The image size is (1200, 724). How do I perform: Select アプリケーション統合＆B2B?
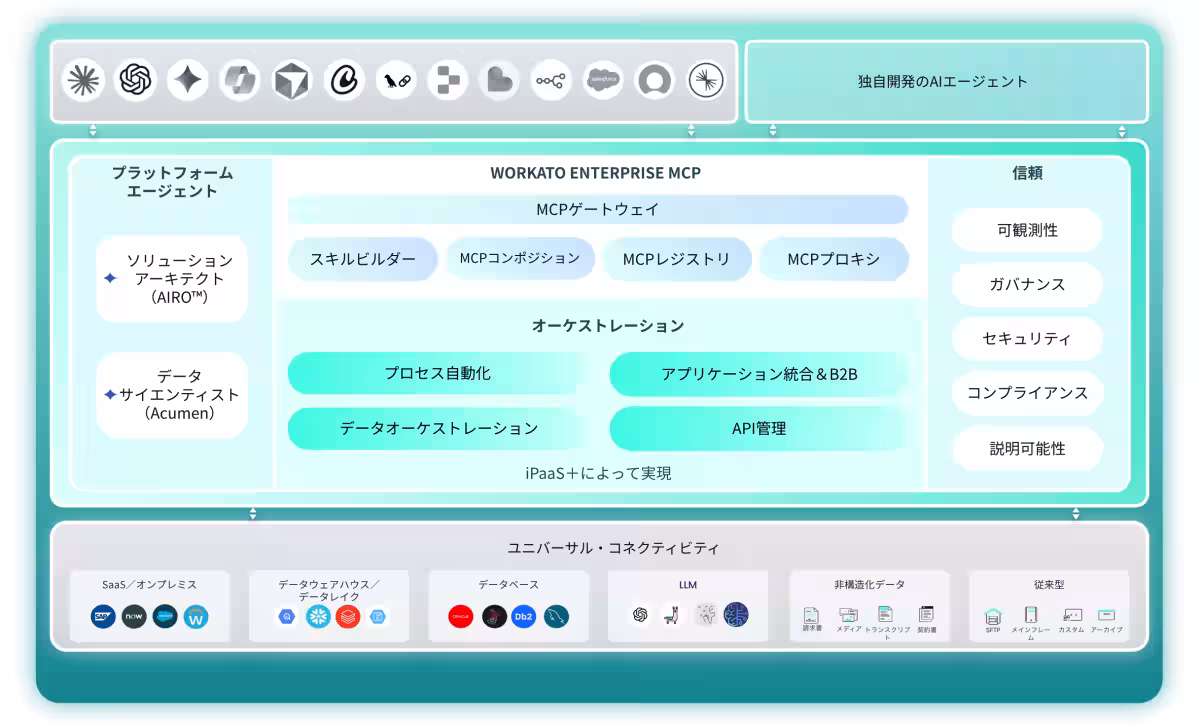point(759,374)
